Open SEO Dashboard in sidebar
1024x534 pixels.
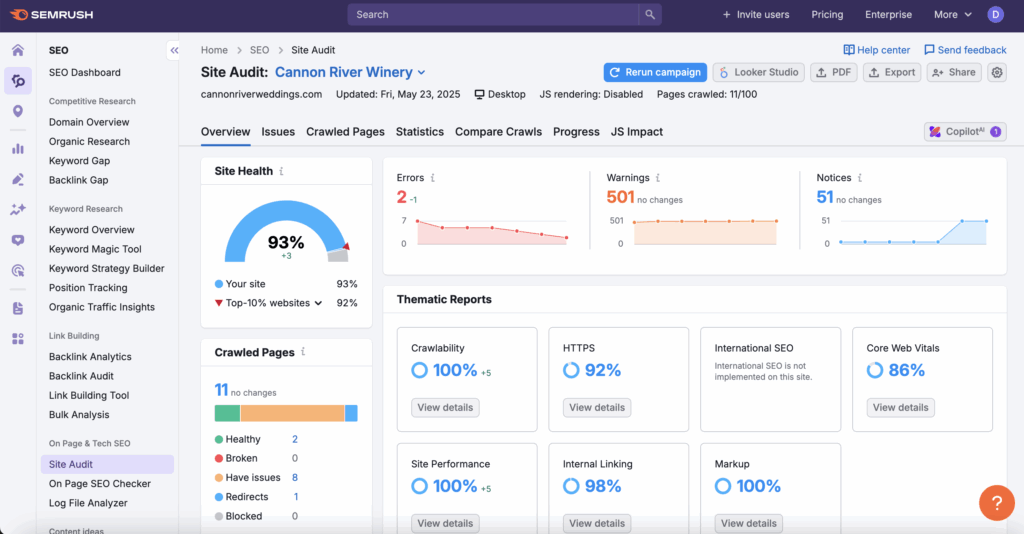pos(85,72)
